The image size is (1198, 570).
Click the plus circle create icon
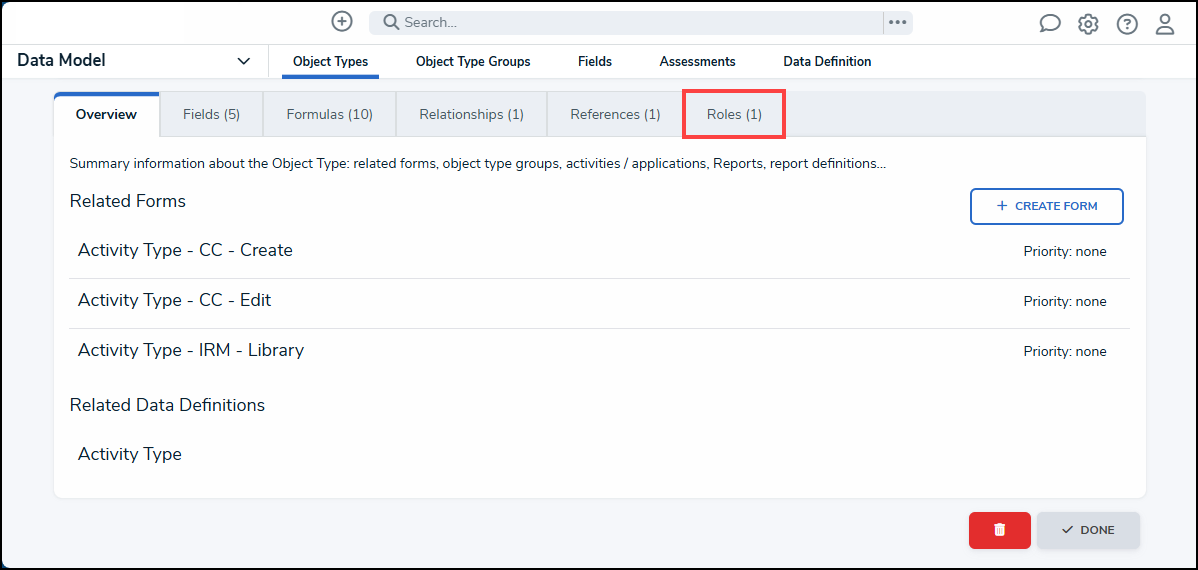click(x=342, y=22)
